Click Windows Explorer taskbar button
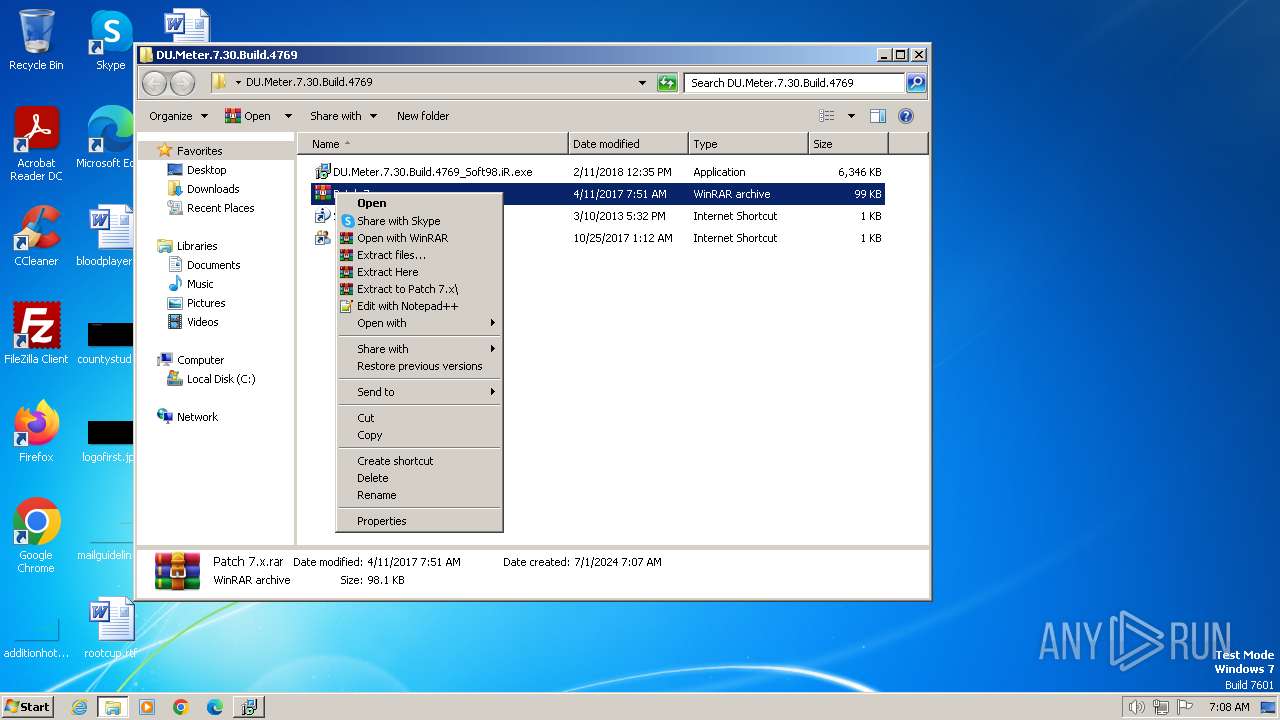Image resolution: width=1280 pixels, height=720 pixels. [112, 707]
